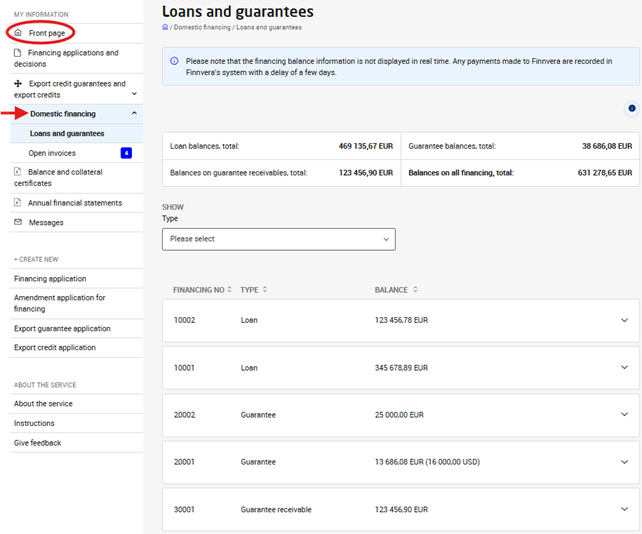The image size is (642, 534).
Task: Sort table by Type column arrows
Action: pos(265,290)
